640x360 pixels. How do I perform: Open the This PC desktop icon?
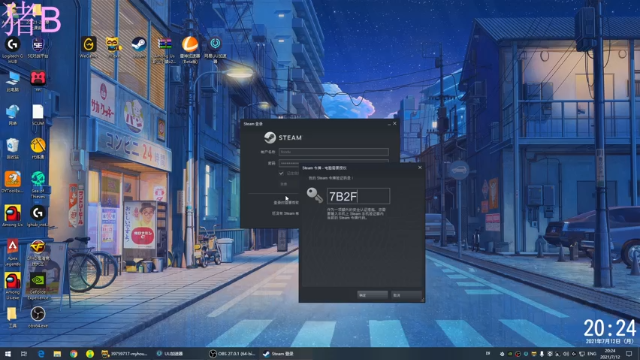13,78
